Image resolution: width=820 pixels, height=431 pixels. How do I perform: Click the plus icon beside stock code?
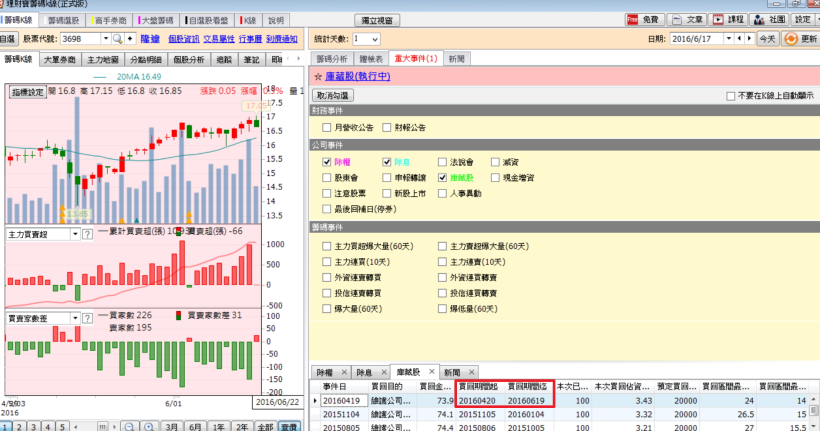[x=129, y=38]
